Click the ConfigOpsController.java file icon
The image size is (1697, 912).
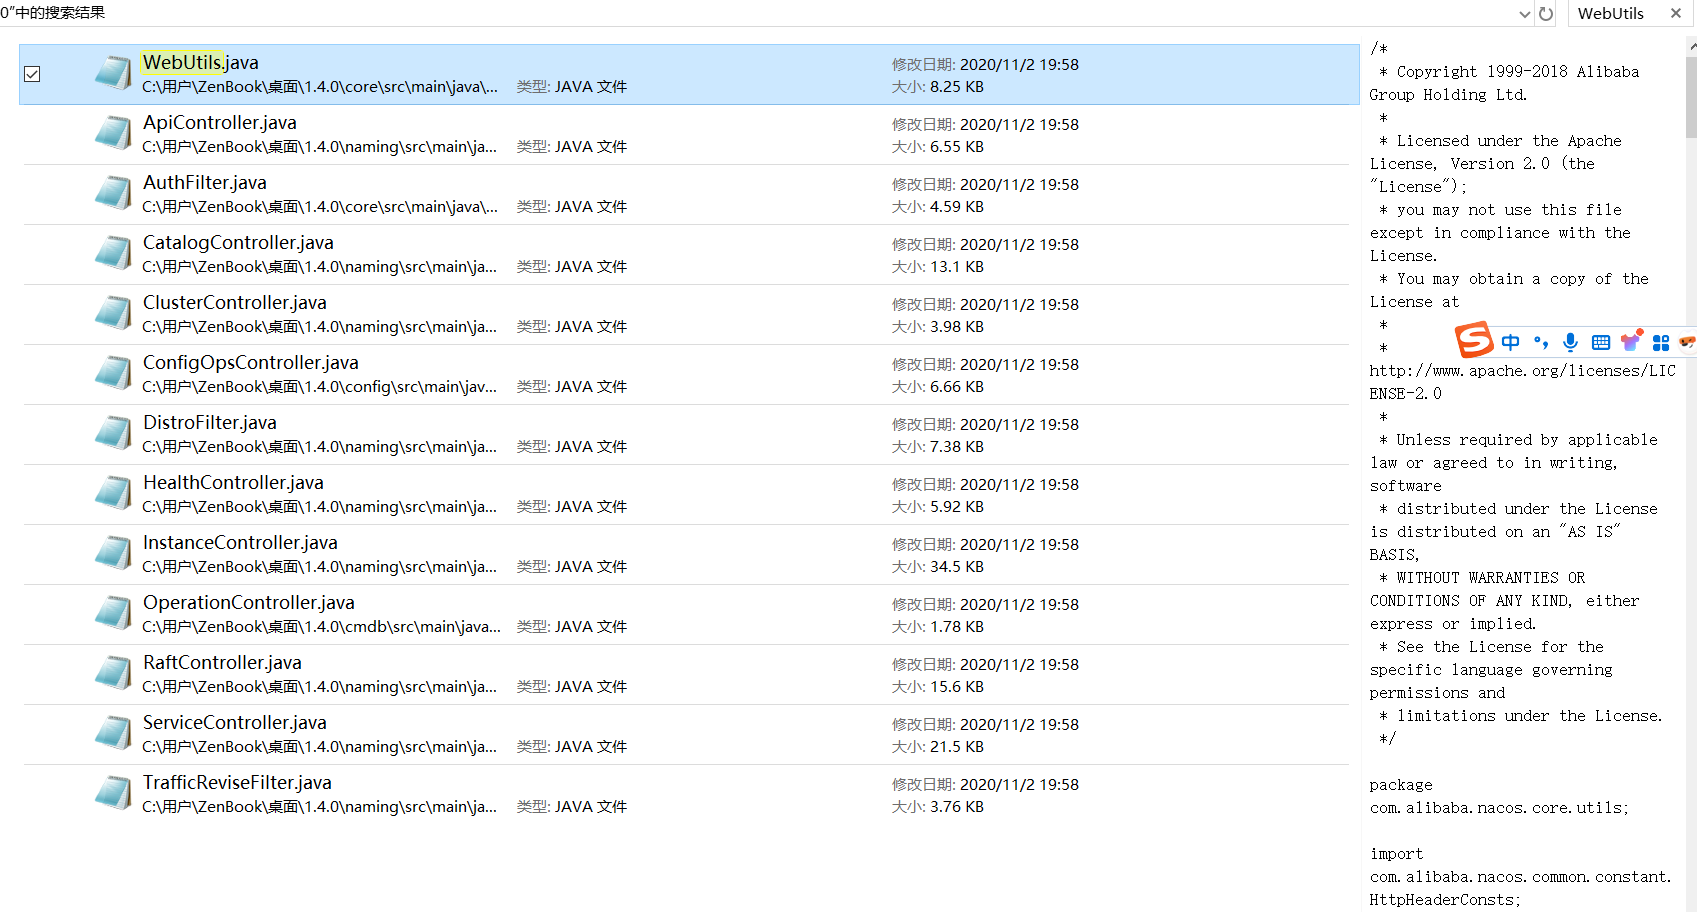pyautogui.click(x=113, y=373)
